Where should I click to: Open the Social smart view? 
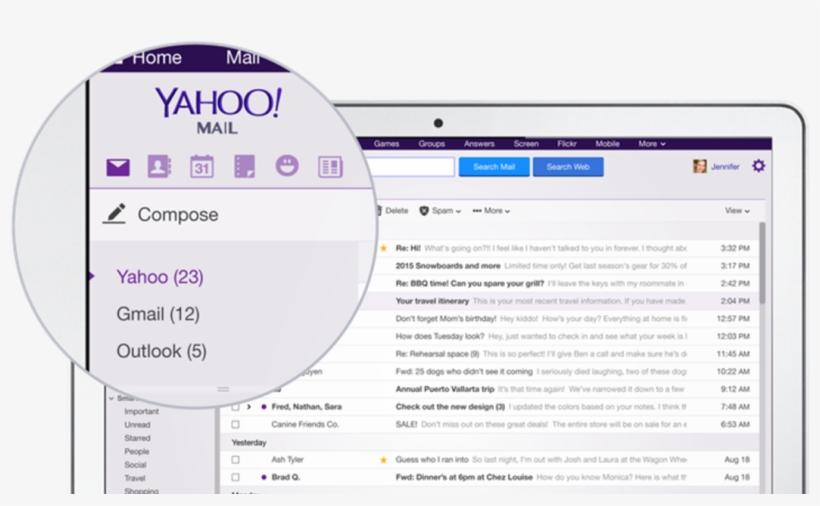pyautogui.click(x=135, y=465)
